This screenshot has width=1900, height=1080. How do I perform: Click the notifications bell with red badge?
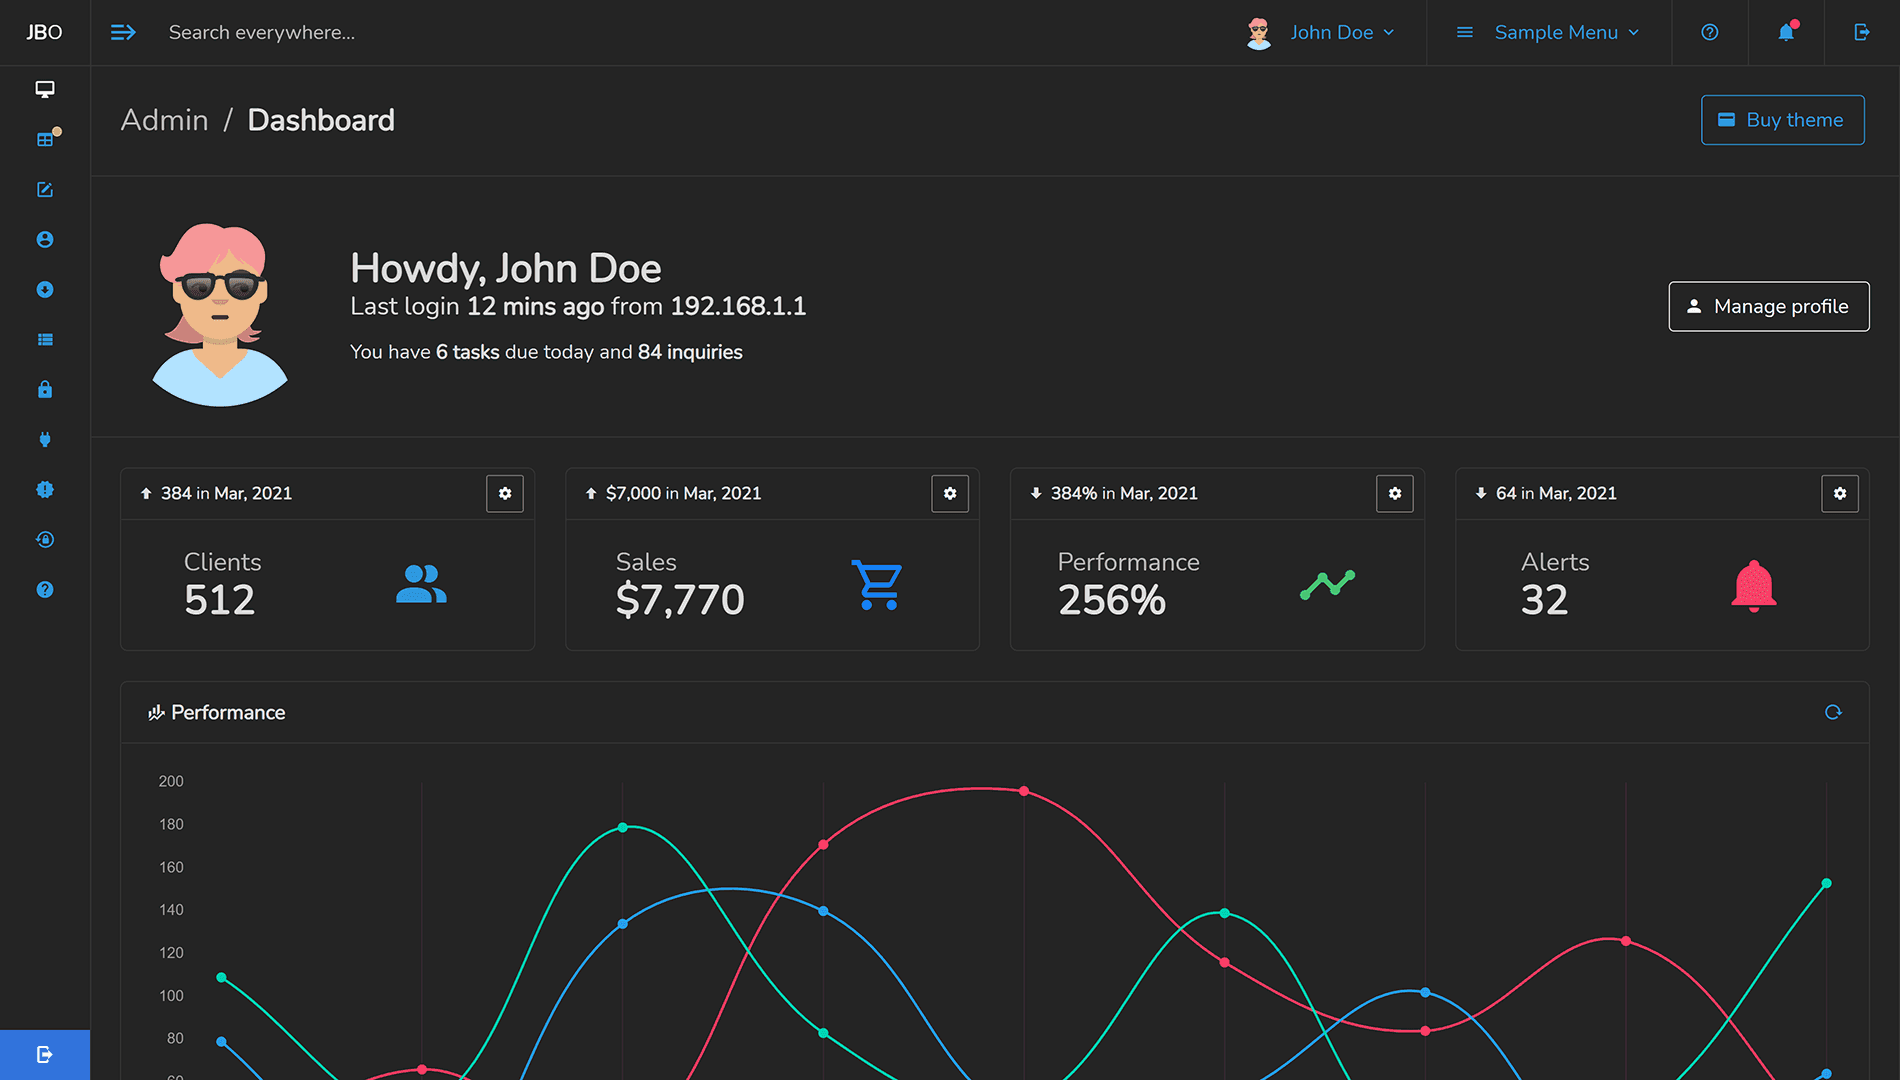coord(1785,32)
